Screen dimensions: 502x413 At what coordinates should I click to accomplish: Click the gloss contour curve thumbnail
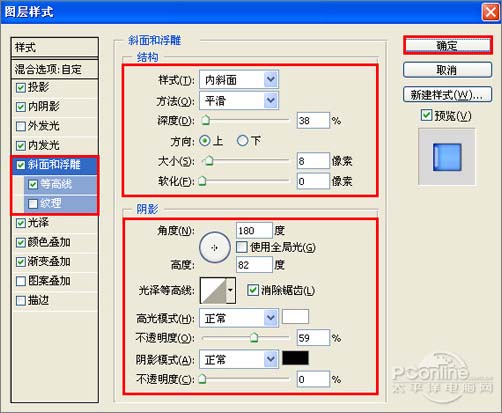tap(213, 290)
